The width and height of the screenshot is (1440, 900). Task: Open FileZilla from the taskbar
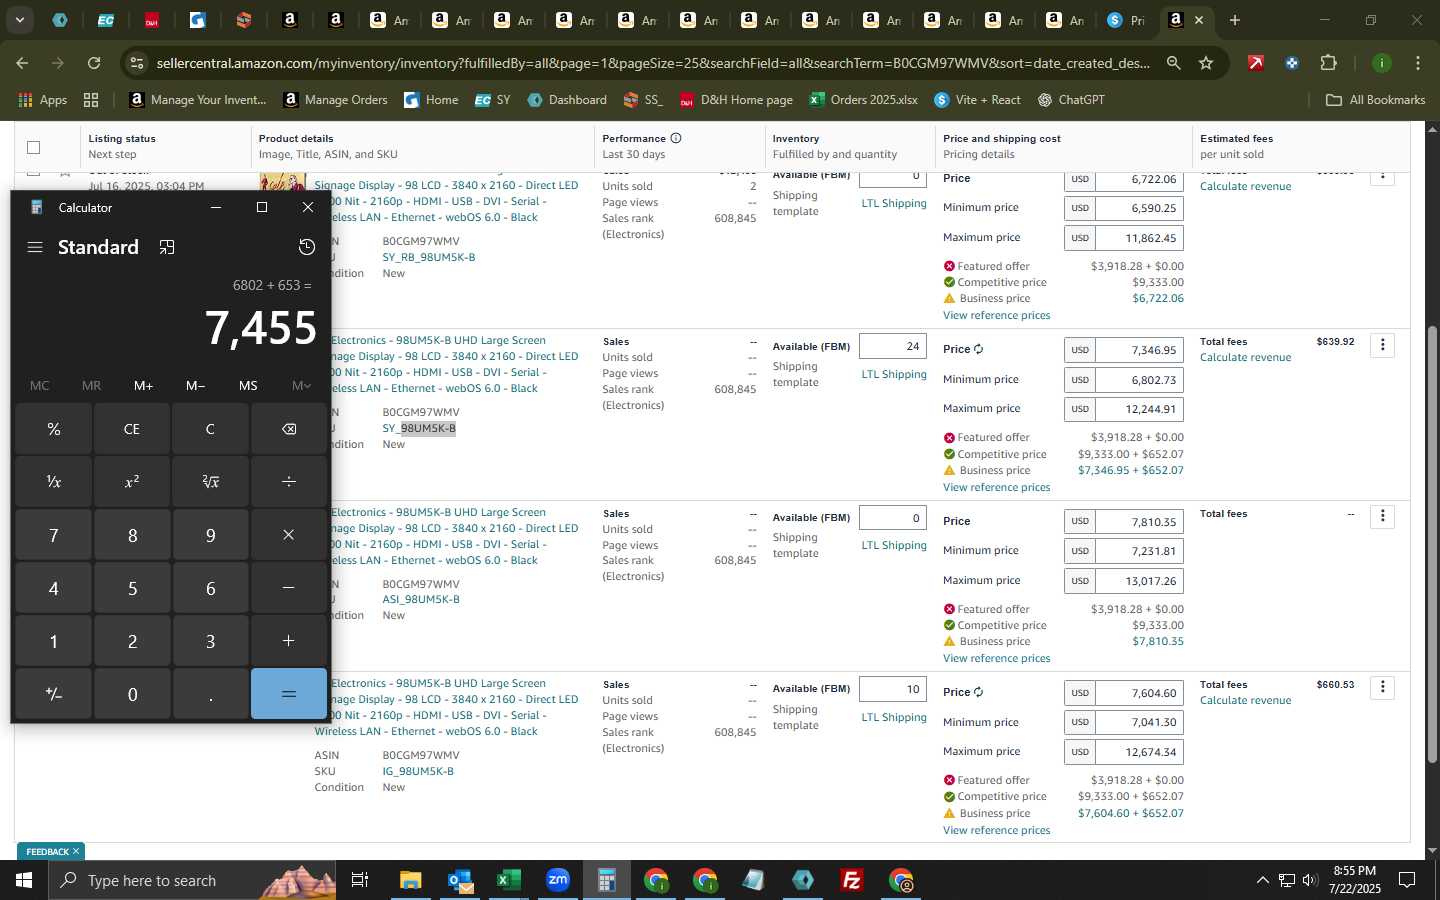[852, 880]
